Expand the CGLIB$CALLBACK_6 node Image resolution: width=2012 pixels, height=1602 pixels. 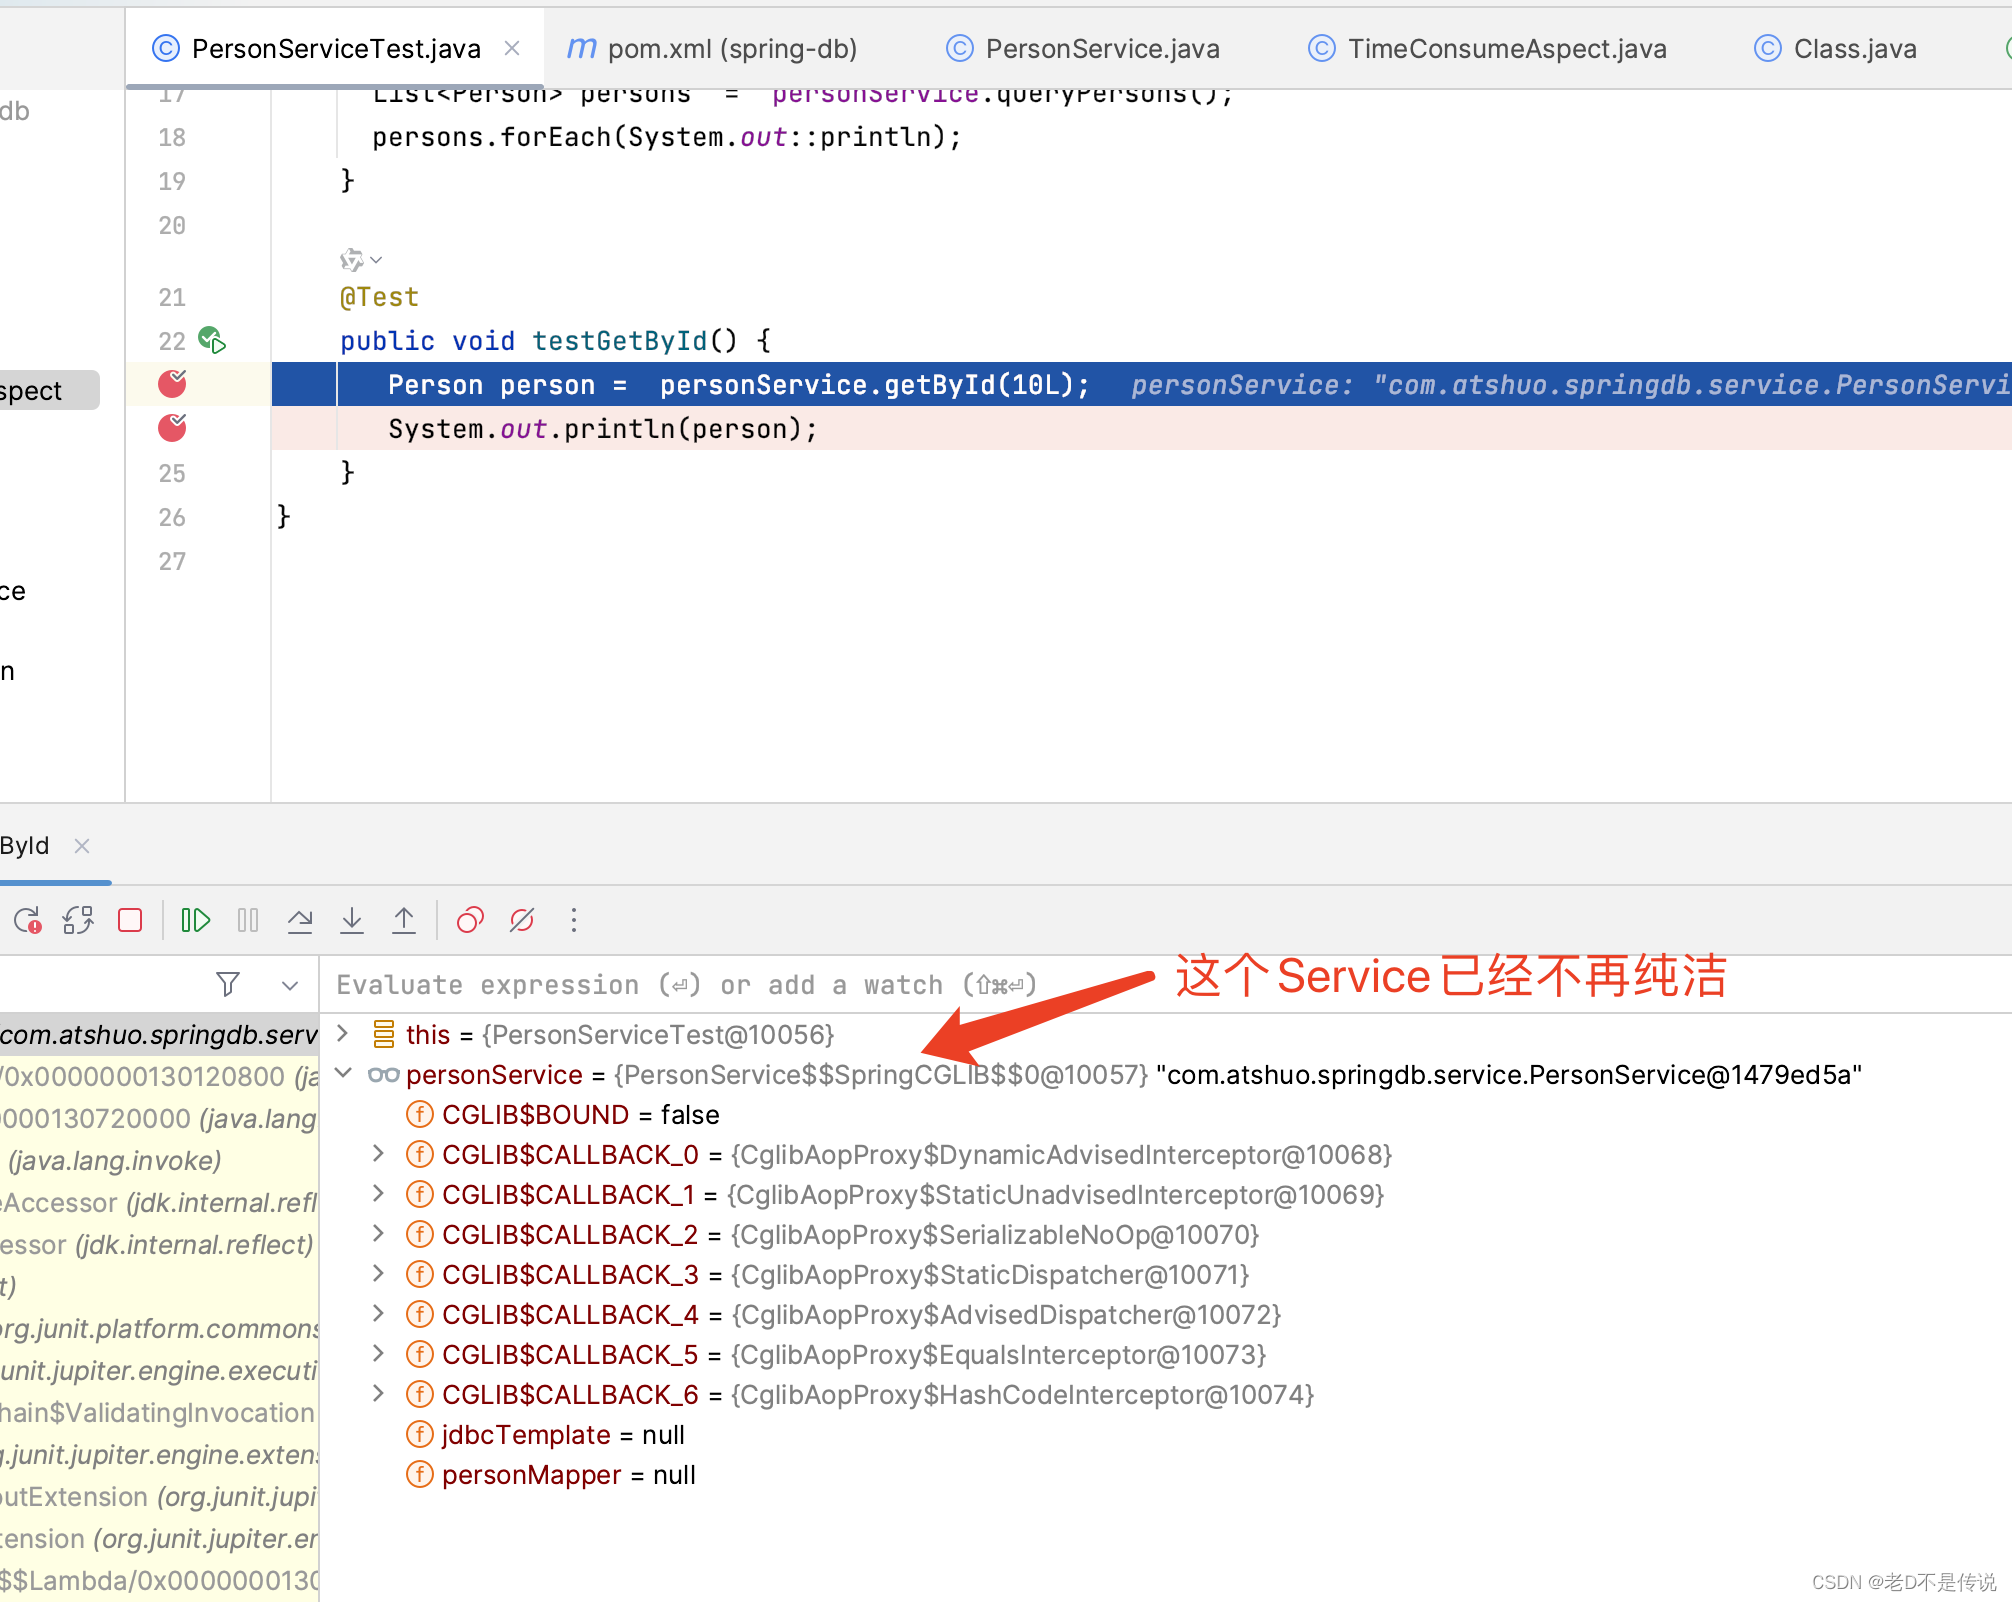[378, 1393]
